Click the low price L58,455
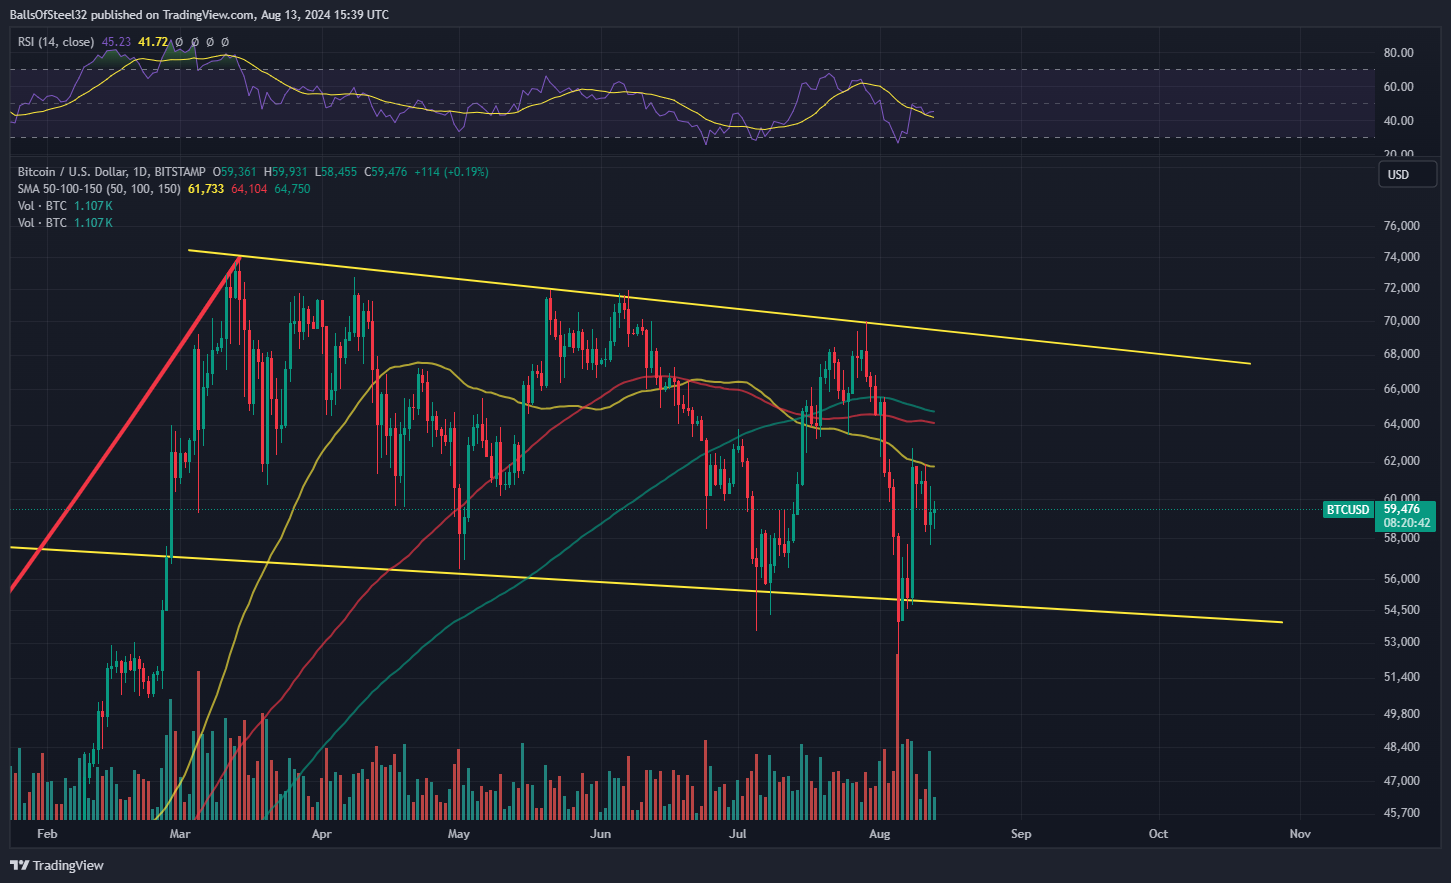 point(335,172)
